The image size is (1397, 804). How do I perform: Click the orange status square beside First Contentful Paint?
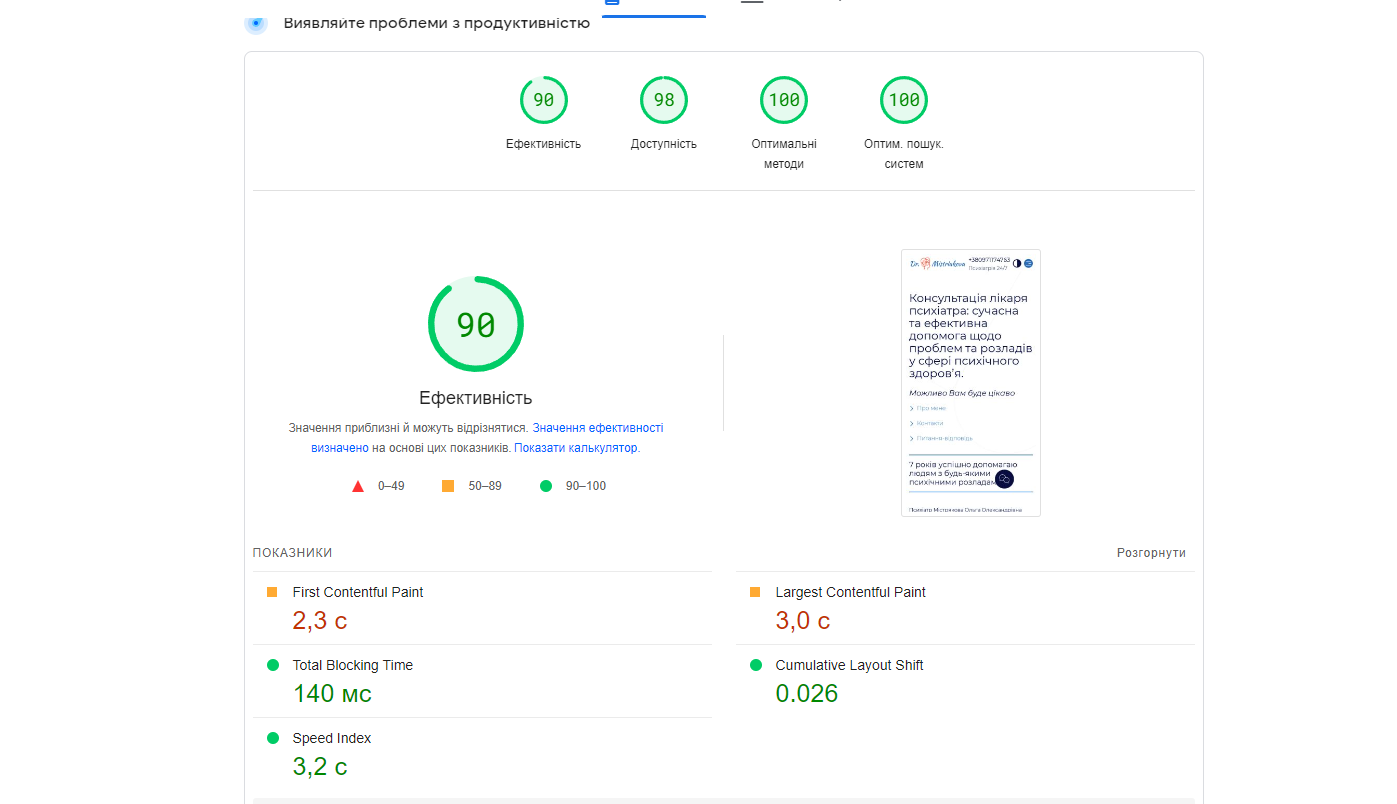click(272, 592)
